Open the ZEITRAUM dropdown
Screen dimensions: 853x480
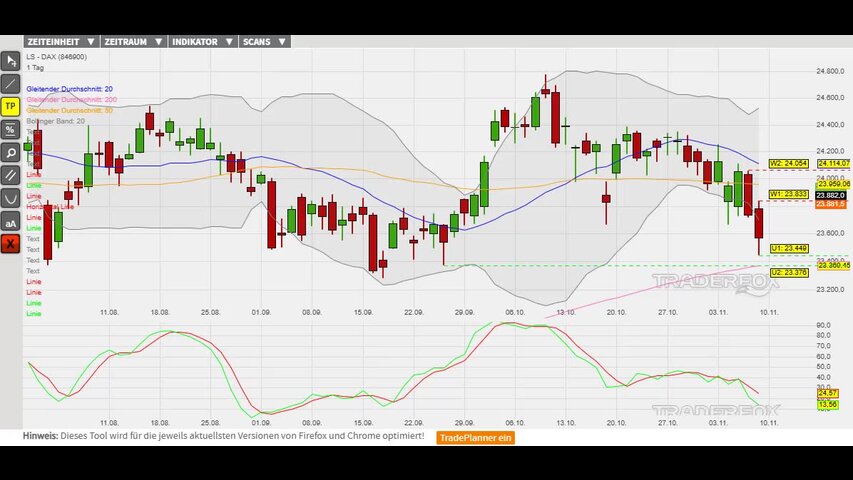coord(133,42)
